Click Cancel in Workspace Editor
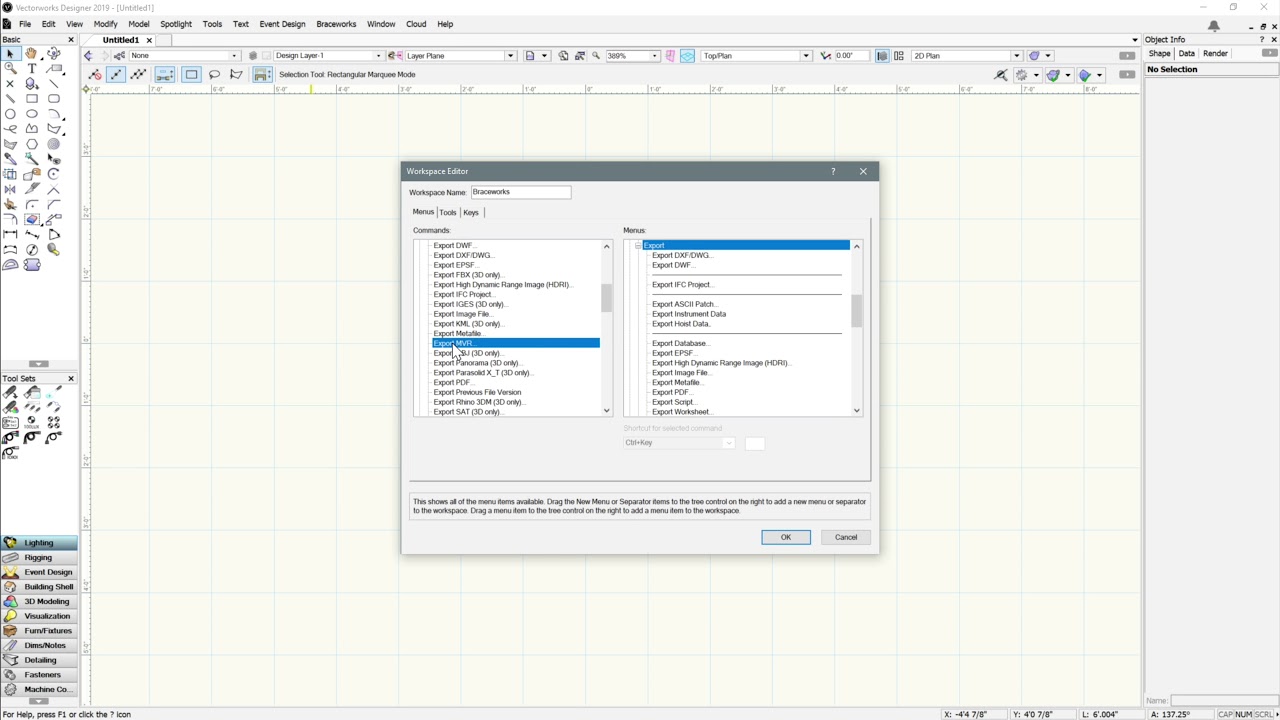 tap(846, 537)
